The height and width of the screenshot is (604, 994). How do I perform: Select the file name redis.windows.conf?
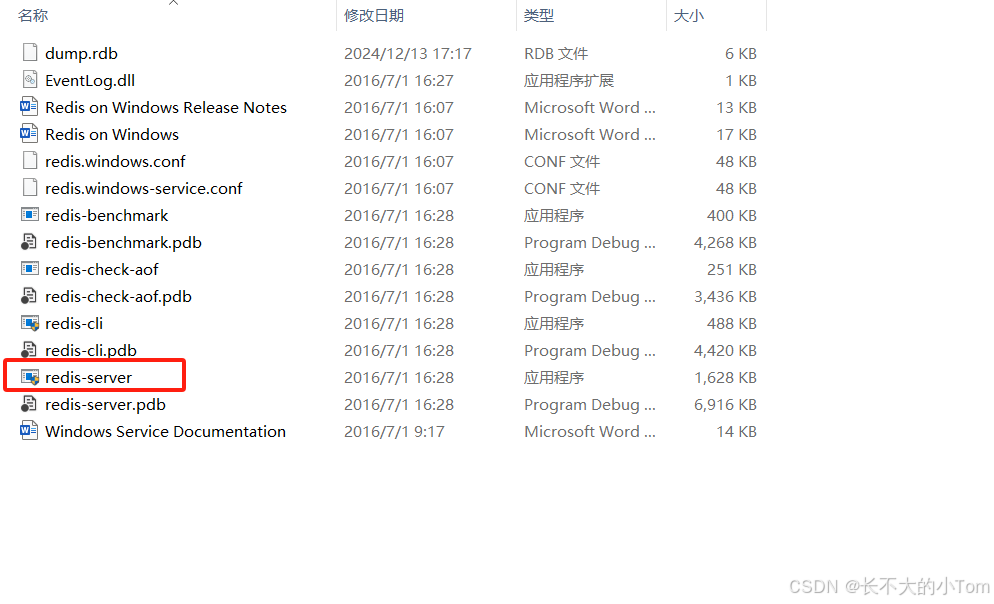[115, 161]
